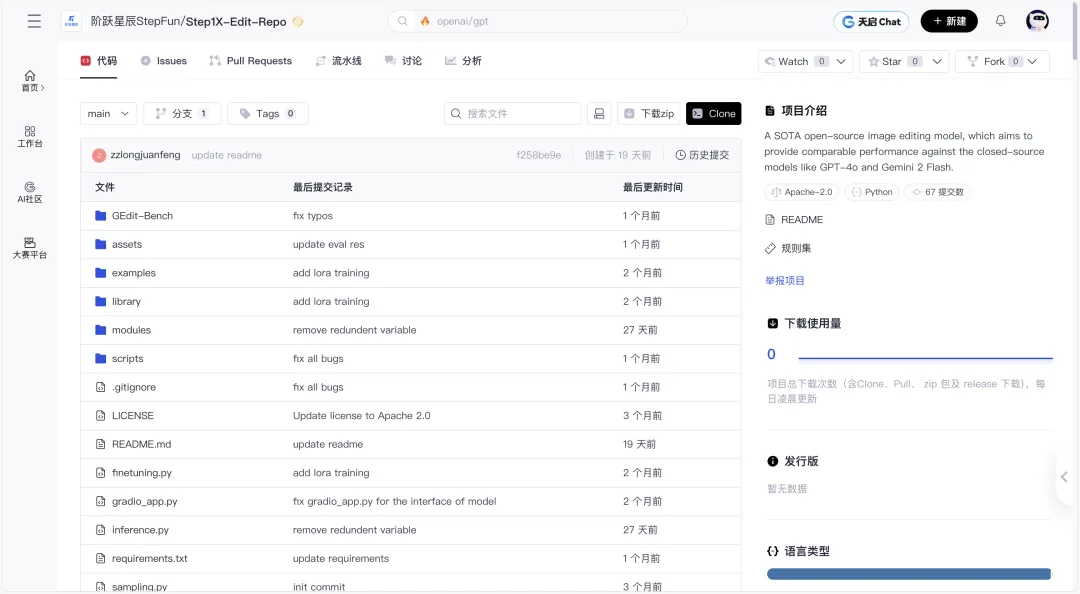Open the examples folder
This screenshot has height=594, width=1080.
[x=134, y=273]
